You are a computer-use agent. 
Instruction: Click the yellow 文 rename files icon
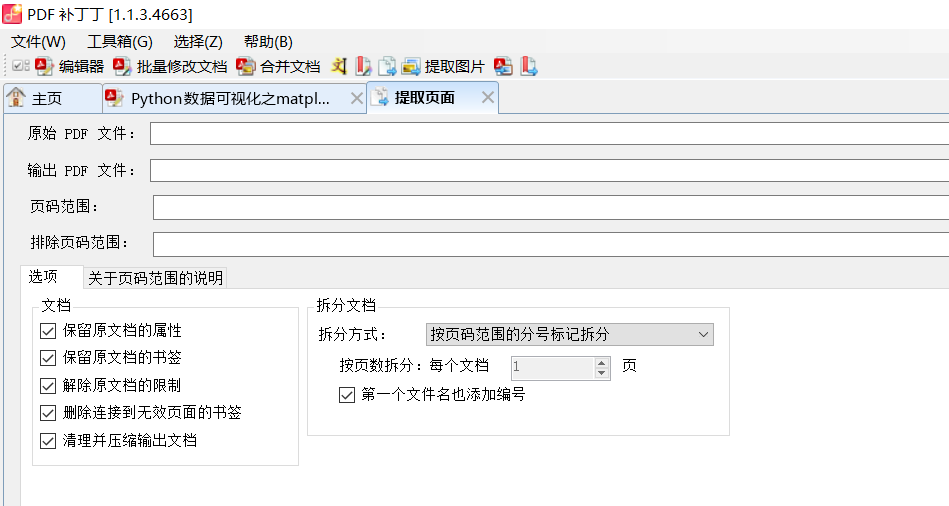click(339, 66)
